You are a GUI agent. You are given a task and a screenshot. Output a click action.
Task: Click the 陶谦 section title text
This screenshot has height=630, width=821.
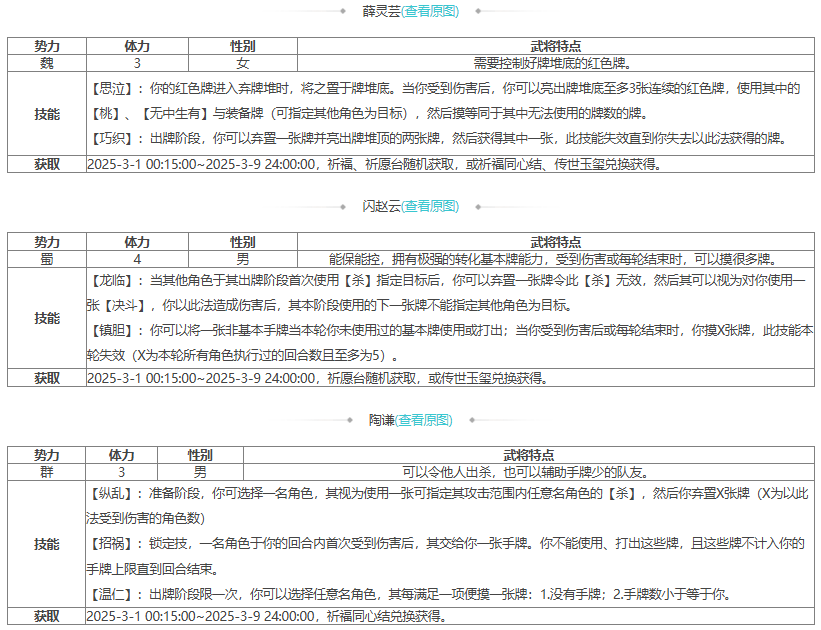(379, 420)
